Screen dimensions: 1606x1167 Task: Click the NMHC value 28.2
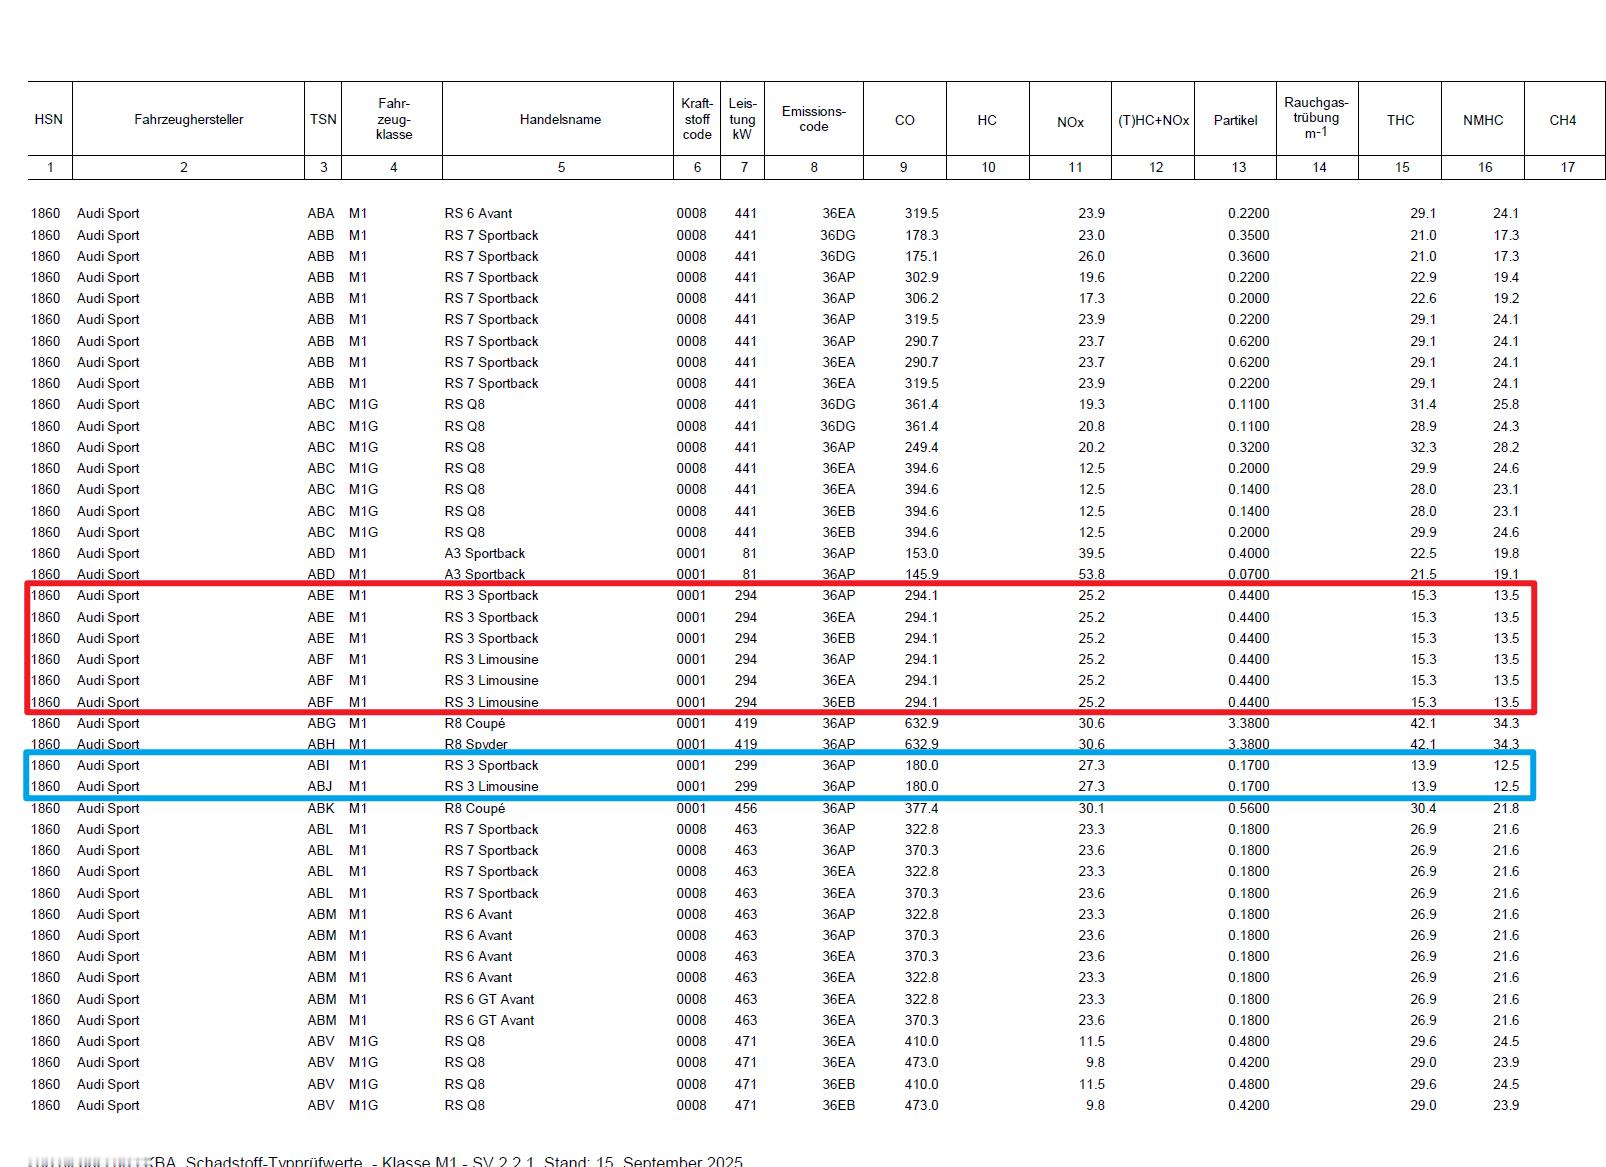[1506, 447]
